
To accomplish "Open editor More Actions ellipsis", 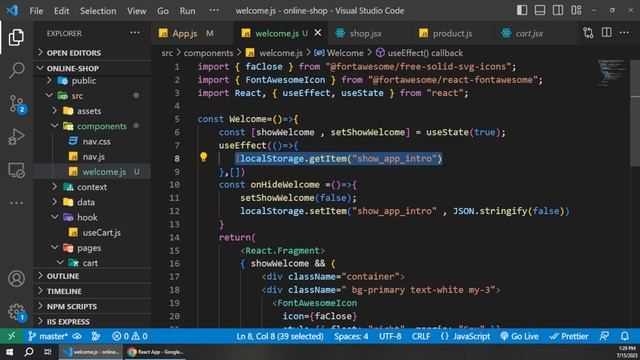I will point(624,33).
